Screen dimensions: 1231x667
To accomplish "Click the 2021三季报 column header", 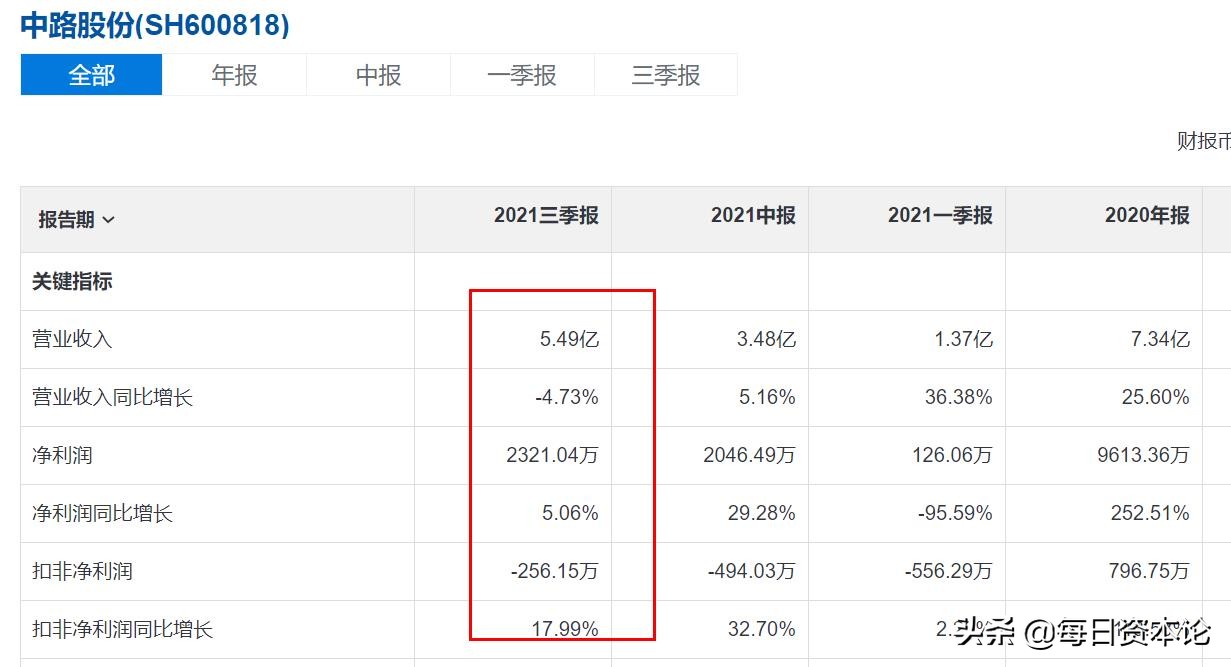I will 546,215.
